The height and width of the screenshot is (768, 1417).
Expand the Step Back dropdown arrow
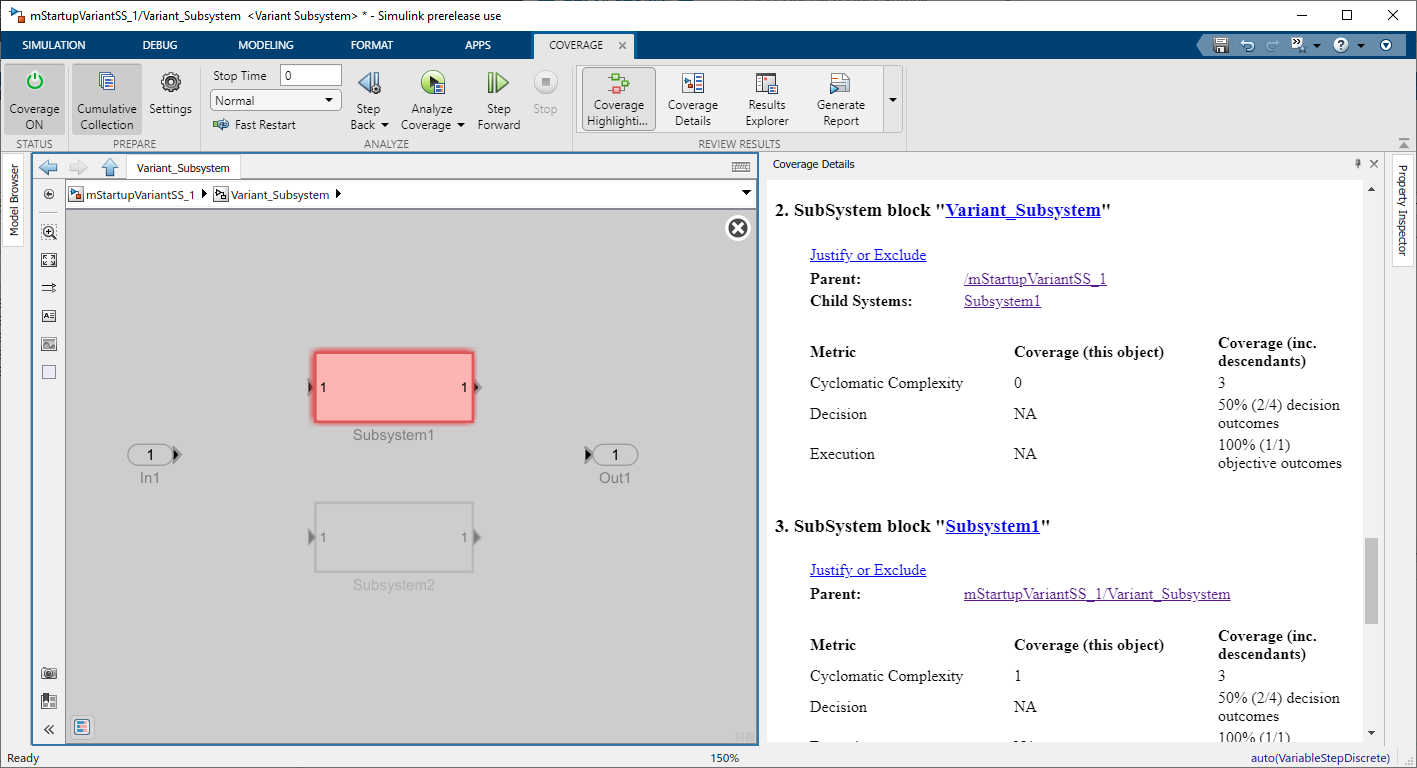[x=383, y=124]
